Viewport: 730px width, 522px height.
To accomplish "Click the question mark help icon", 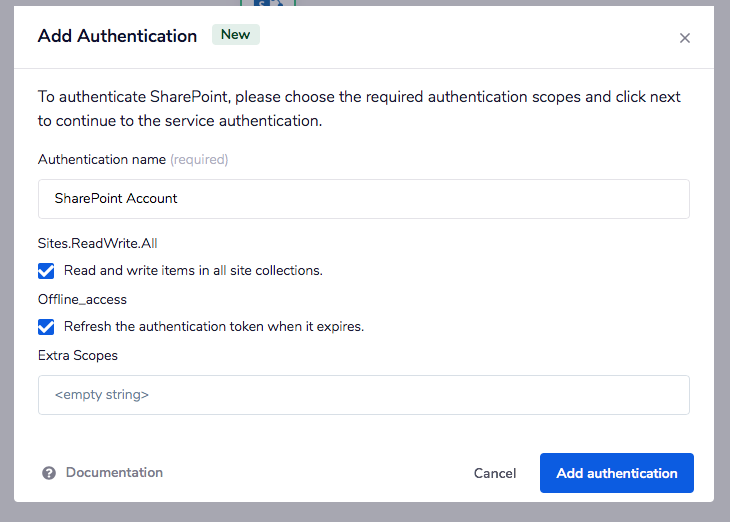I will point(49,473).
